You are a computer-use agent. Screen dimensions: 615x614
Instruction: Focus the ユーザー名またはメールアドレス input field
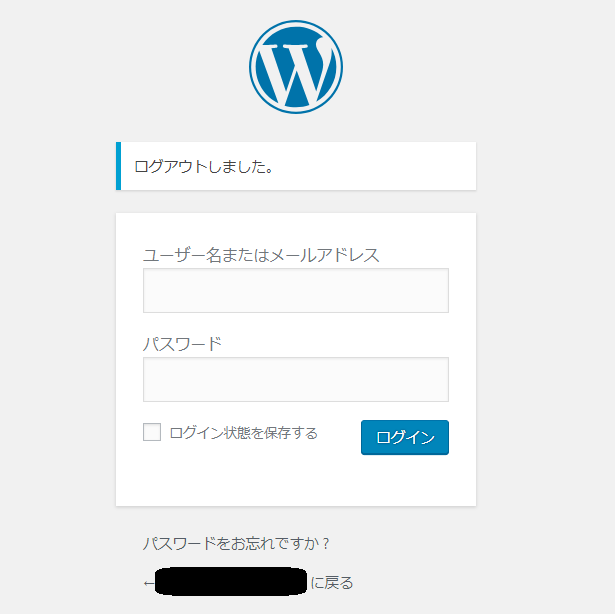(x=296, y=290)
